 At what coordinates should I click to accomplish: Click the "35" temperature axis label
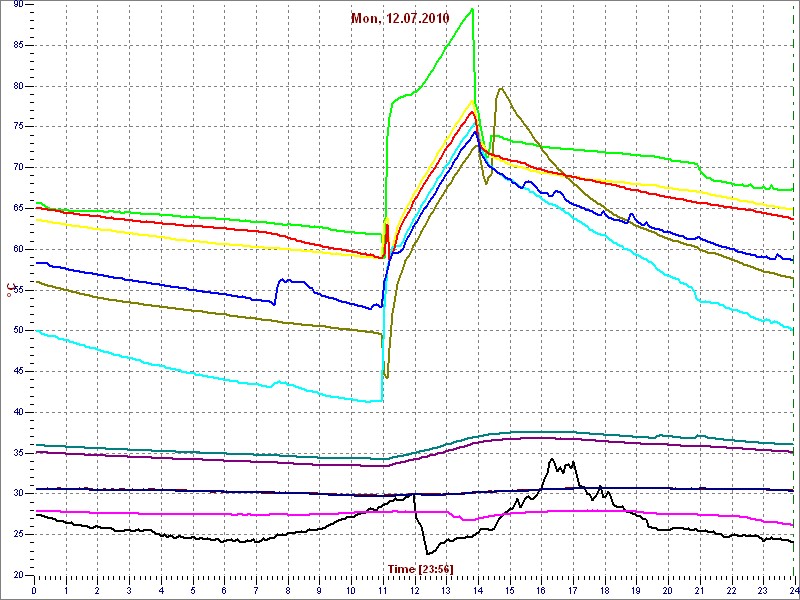click(18, 453)
